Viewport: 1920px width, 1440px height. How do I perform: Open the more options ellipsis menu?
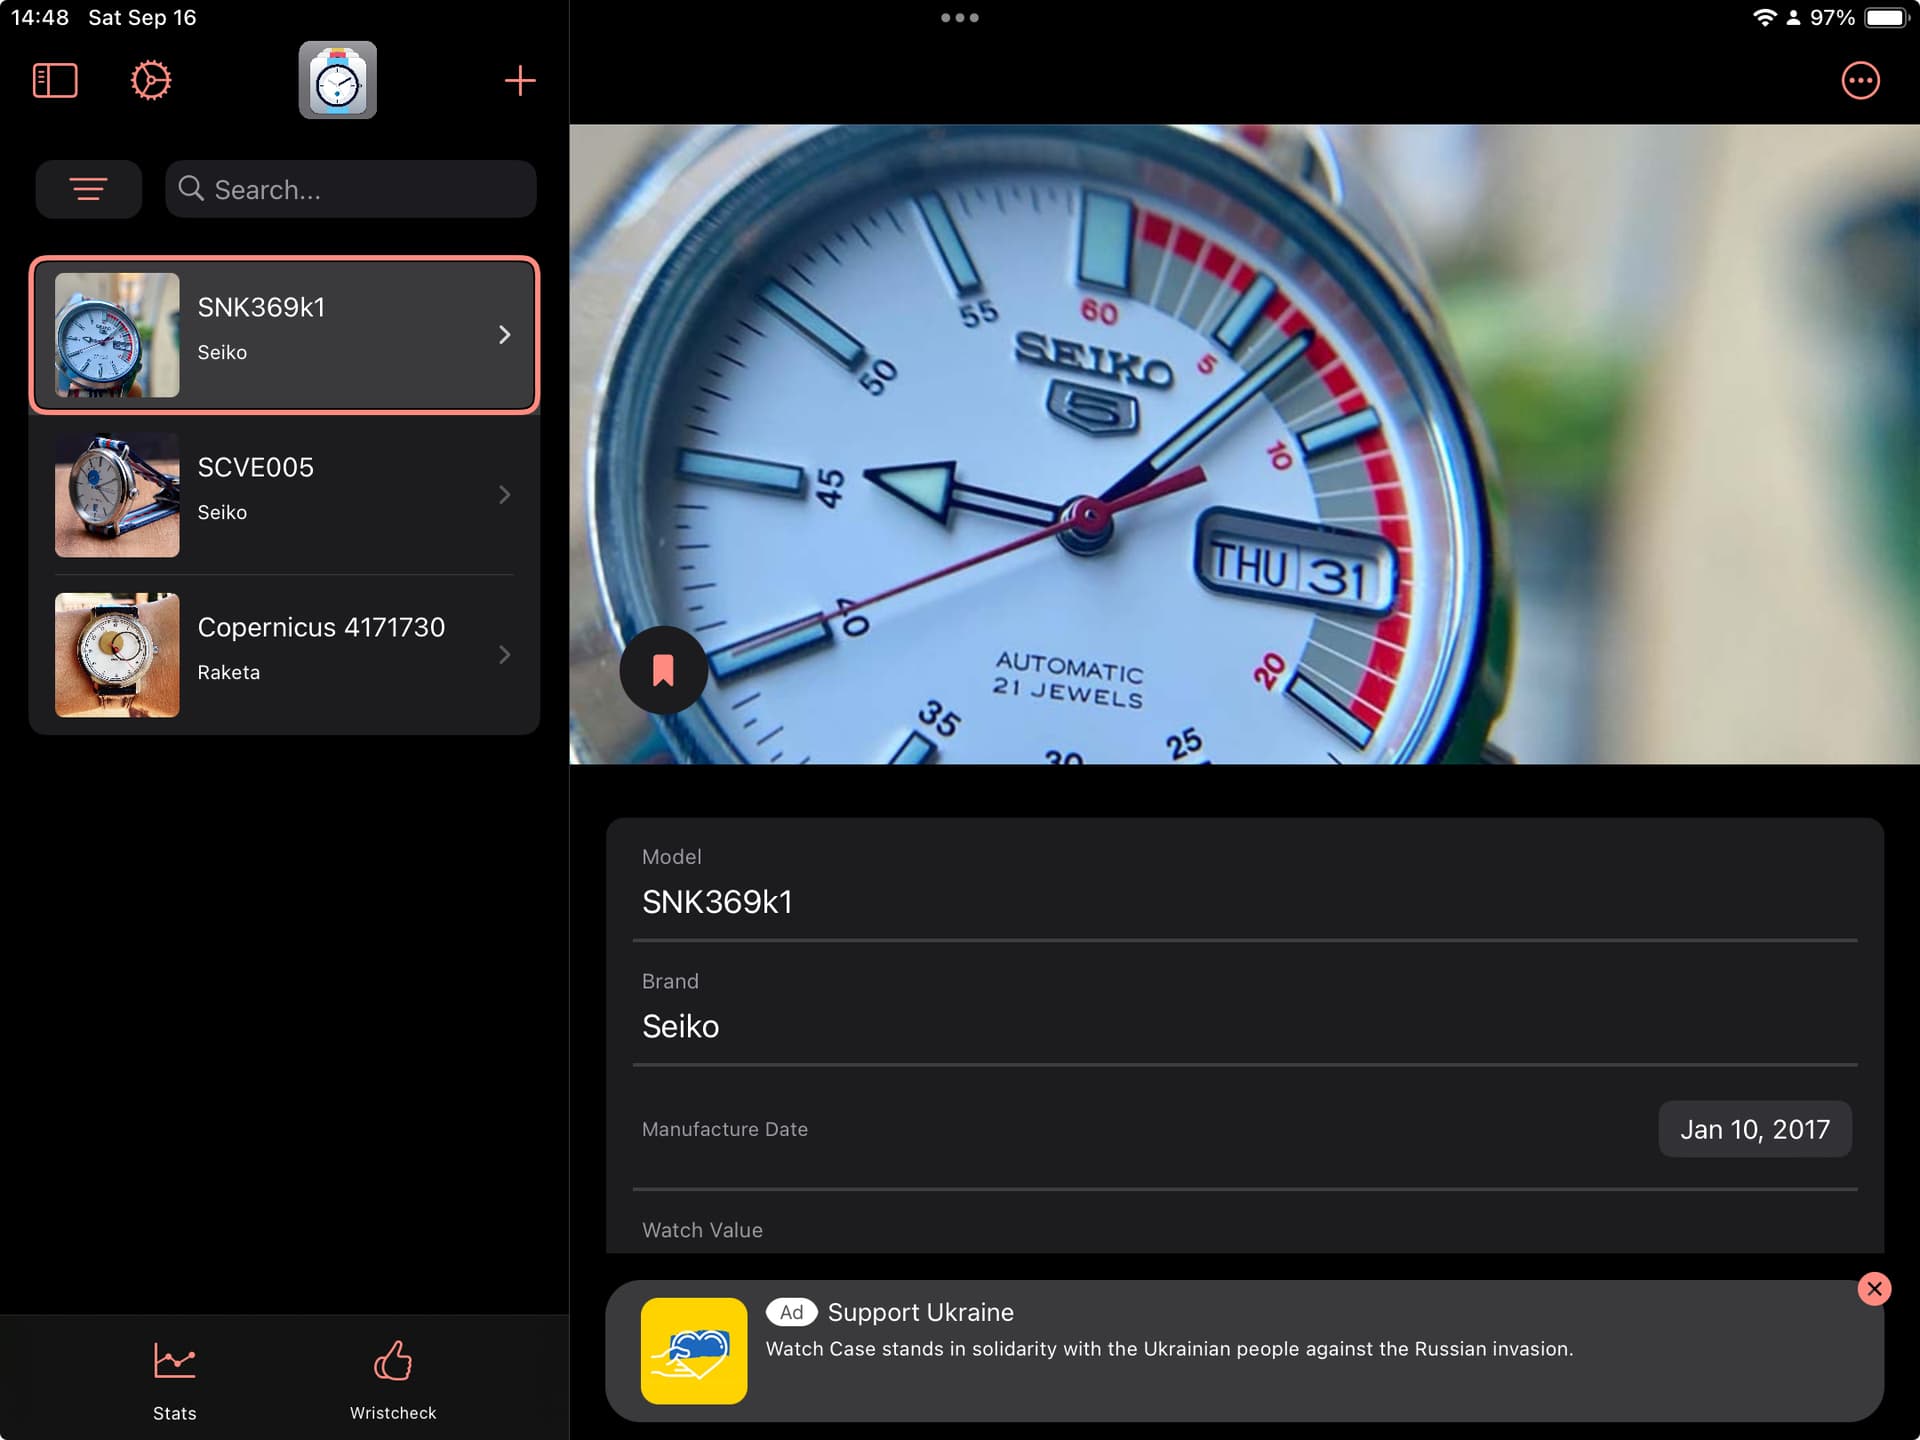(1860, 81)
